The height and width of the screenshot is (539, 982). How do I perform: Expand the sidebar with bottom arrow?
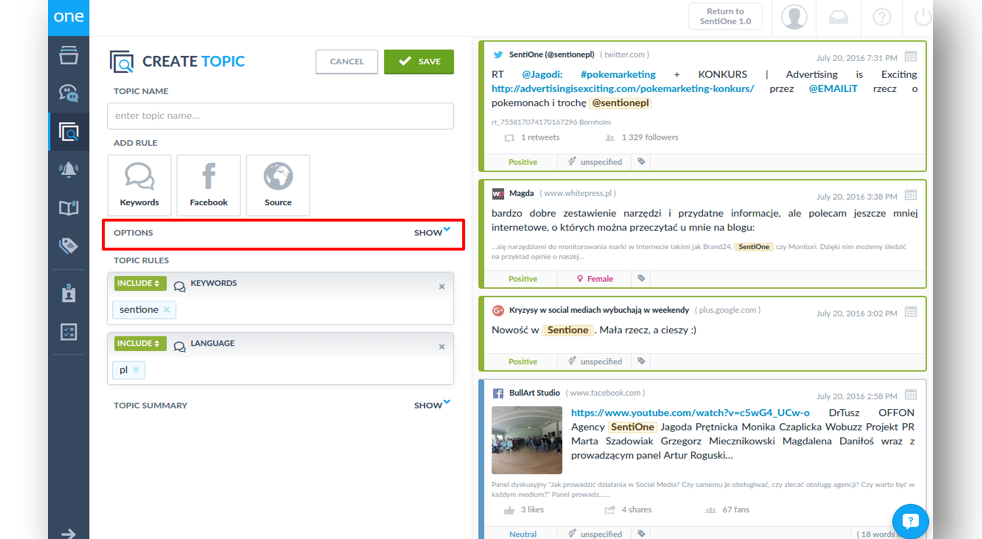point(68,533)
